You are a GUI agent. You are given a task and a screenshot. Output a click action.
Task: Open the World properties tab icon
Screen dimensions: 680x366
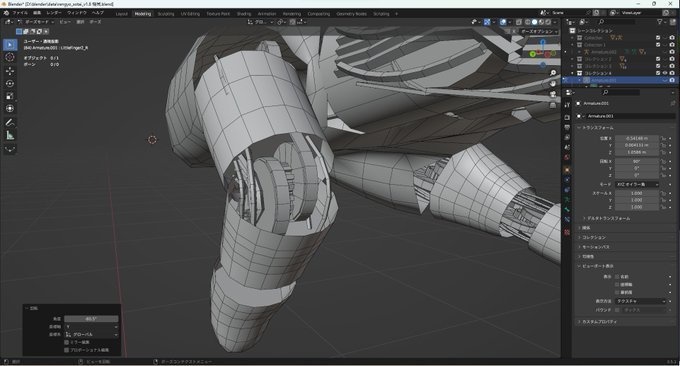[x=567, y=157]
